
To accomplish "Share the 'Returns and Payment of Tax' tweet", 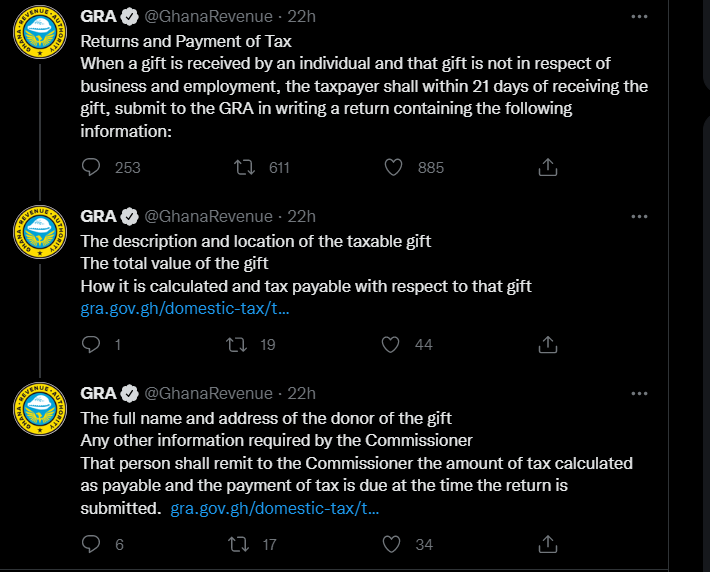I will pos(547,167).
